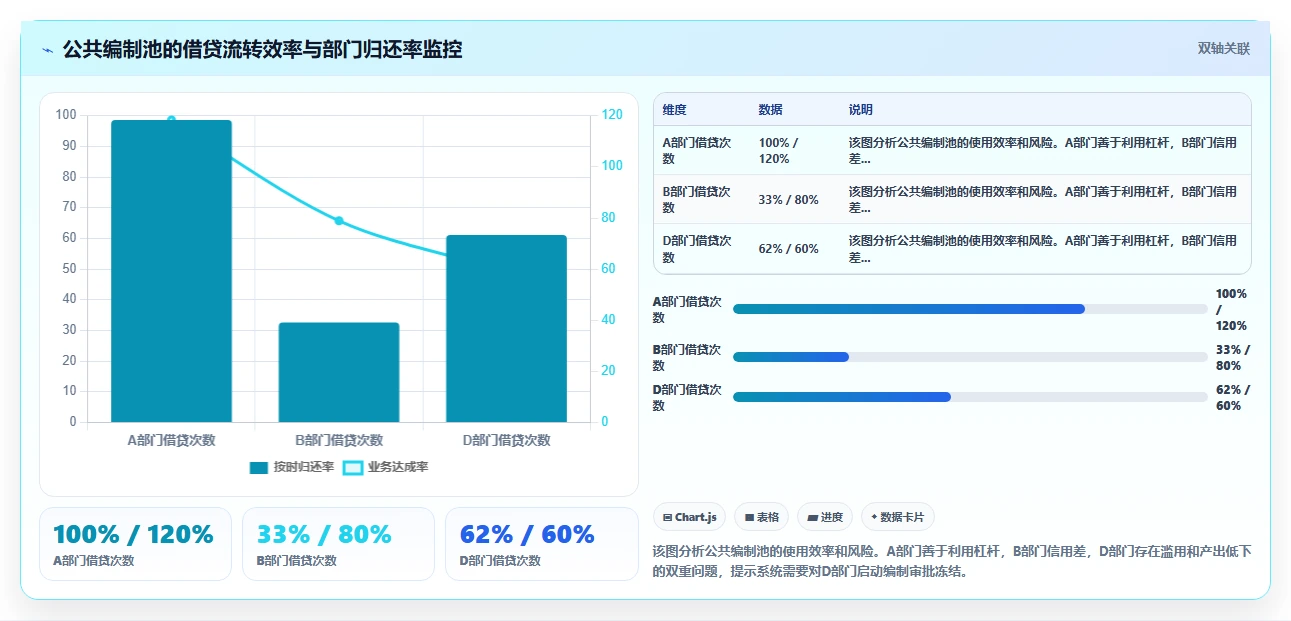Image resolution: width=1291 pixels, height=621 pixels.
Task: Select the 进度 tag
Action: pos(825,517)
